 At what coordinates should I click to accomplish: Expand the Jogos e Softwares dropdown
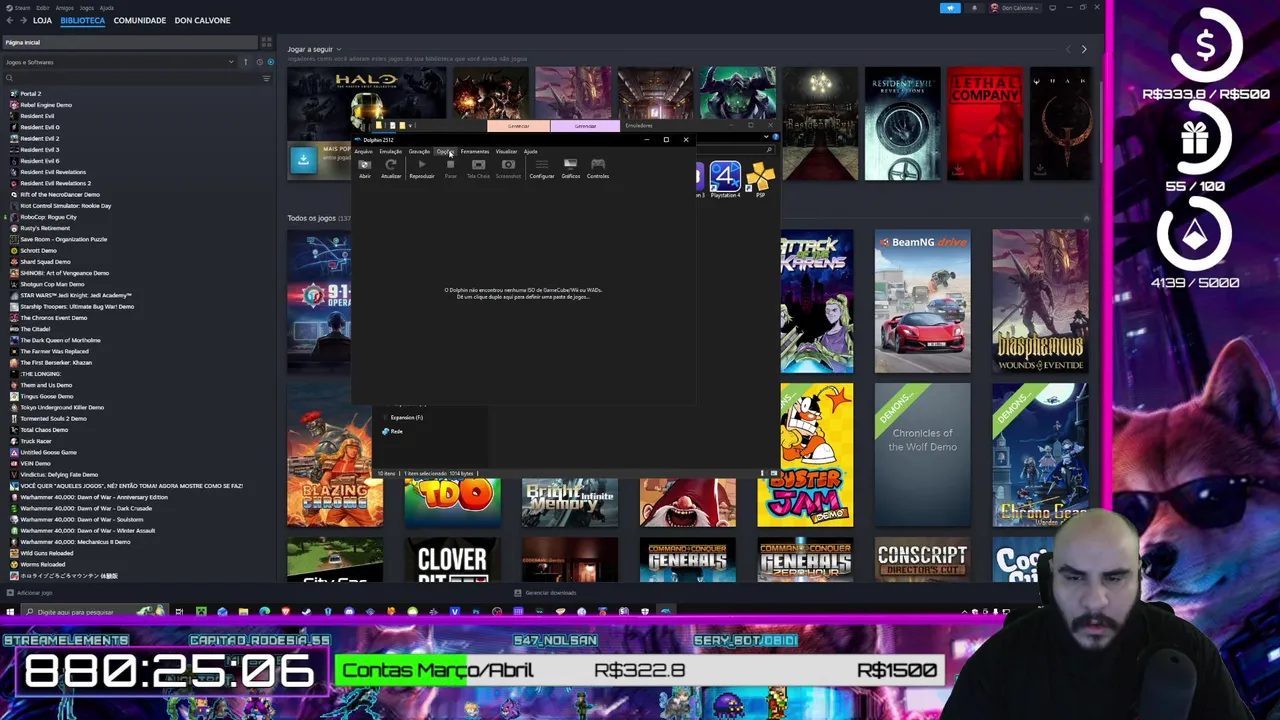tap(120, 62)
